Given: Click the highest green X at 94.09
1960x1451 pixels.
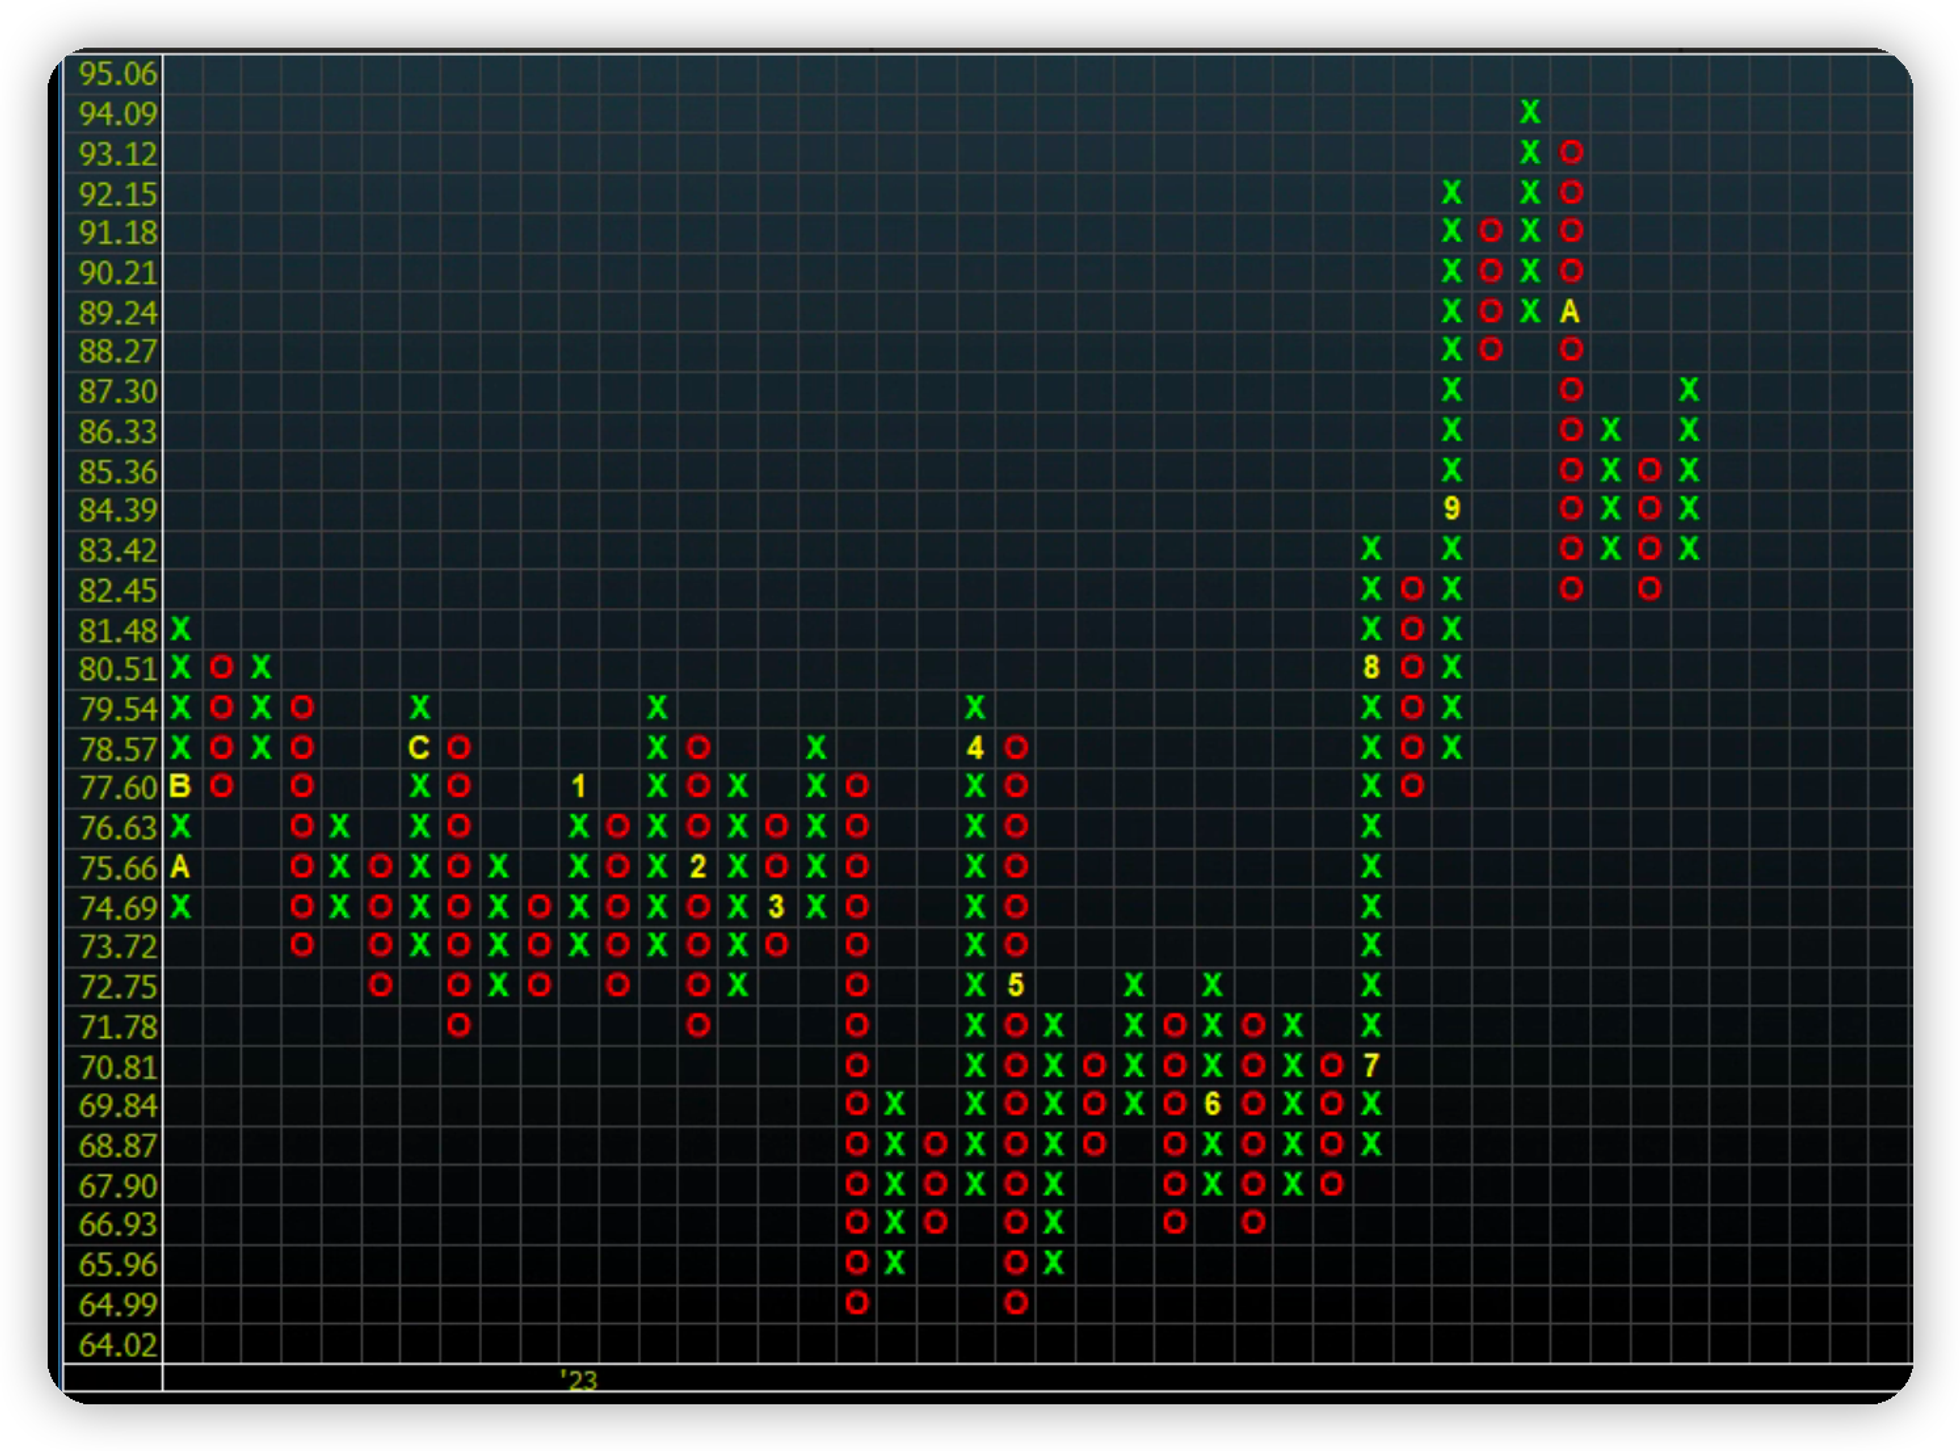Looking at the screenshot, I should pos(1530,112).
